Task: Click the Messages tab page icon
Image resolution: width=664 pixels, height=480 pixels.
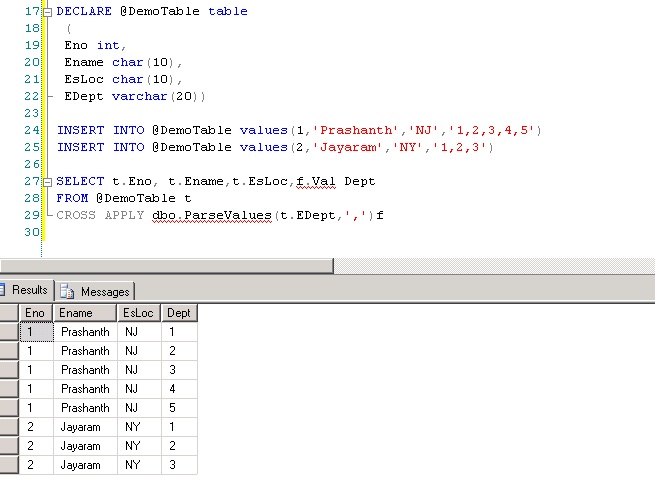Action: coord(68,291)
